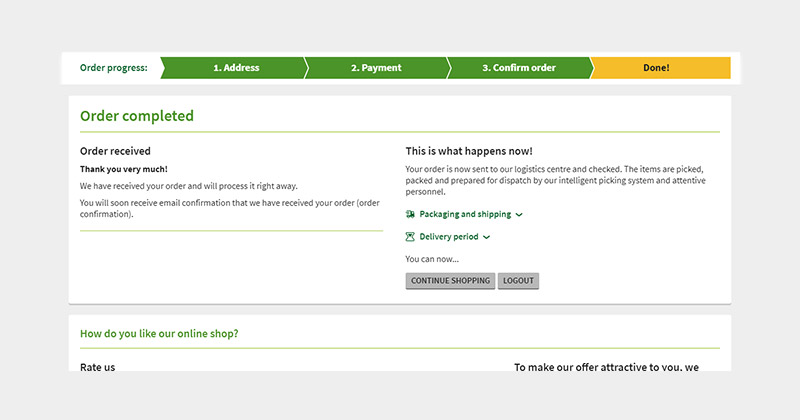
Task: Select the yellow Done! progress step
Action: [x=660, y=68]
